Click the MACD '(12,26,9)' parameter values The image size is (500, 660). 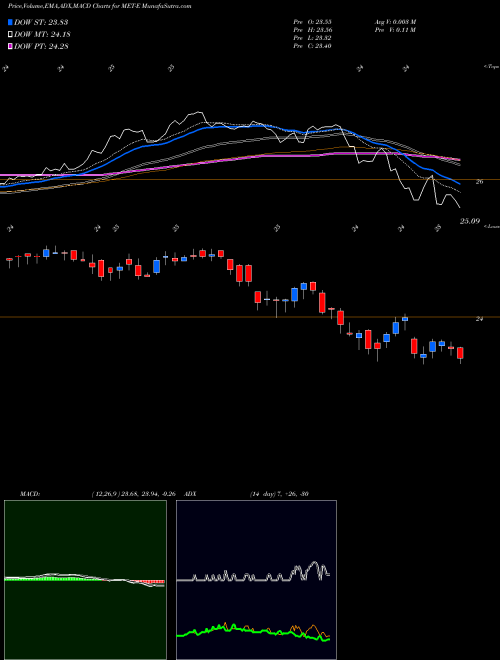133,494
